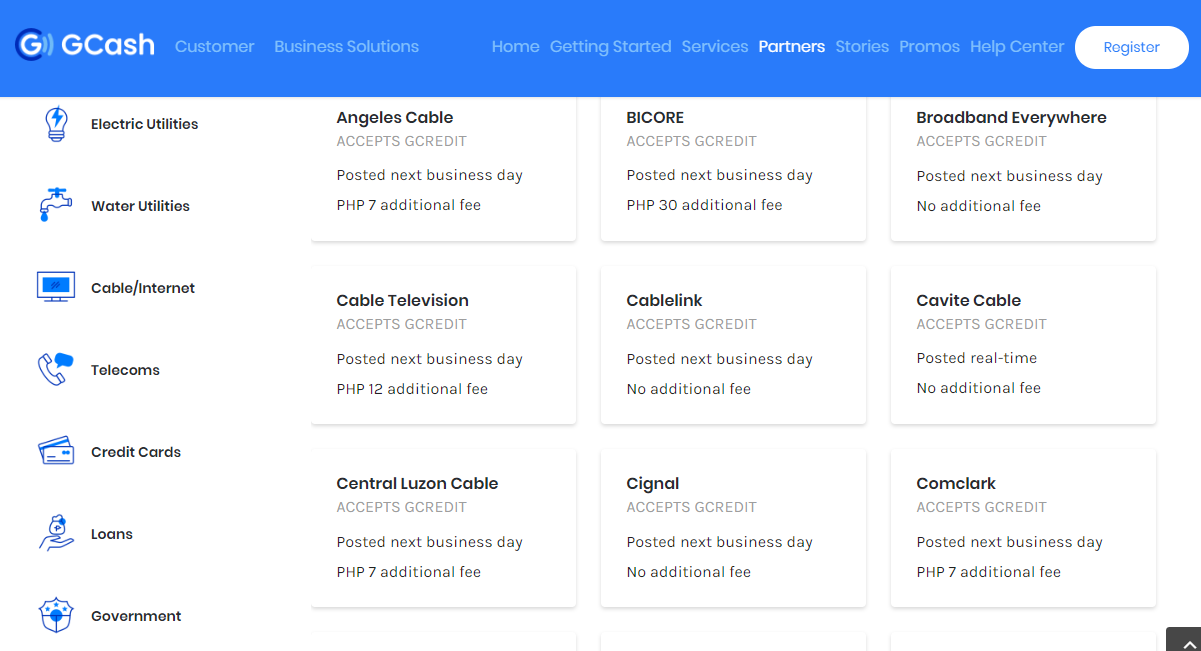Switch to the Customer section
The image size is (1201, 651).
pos(214,46)
